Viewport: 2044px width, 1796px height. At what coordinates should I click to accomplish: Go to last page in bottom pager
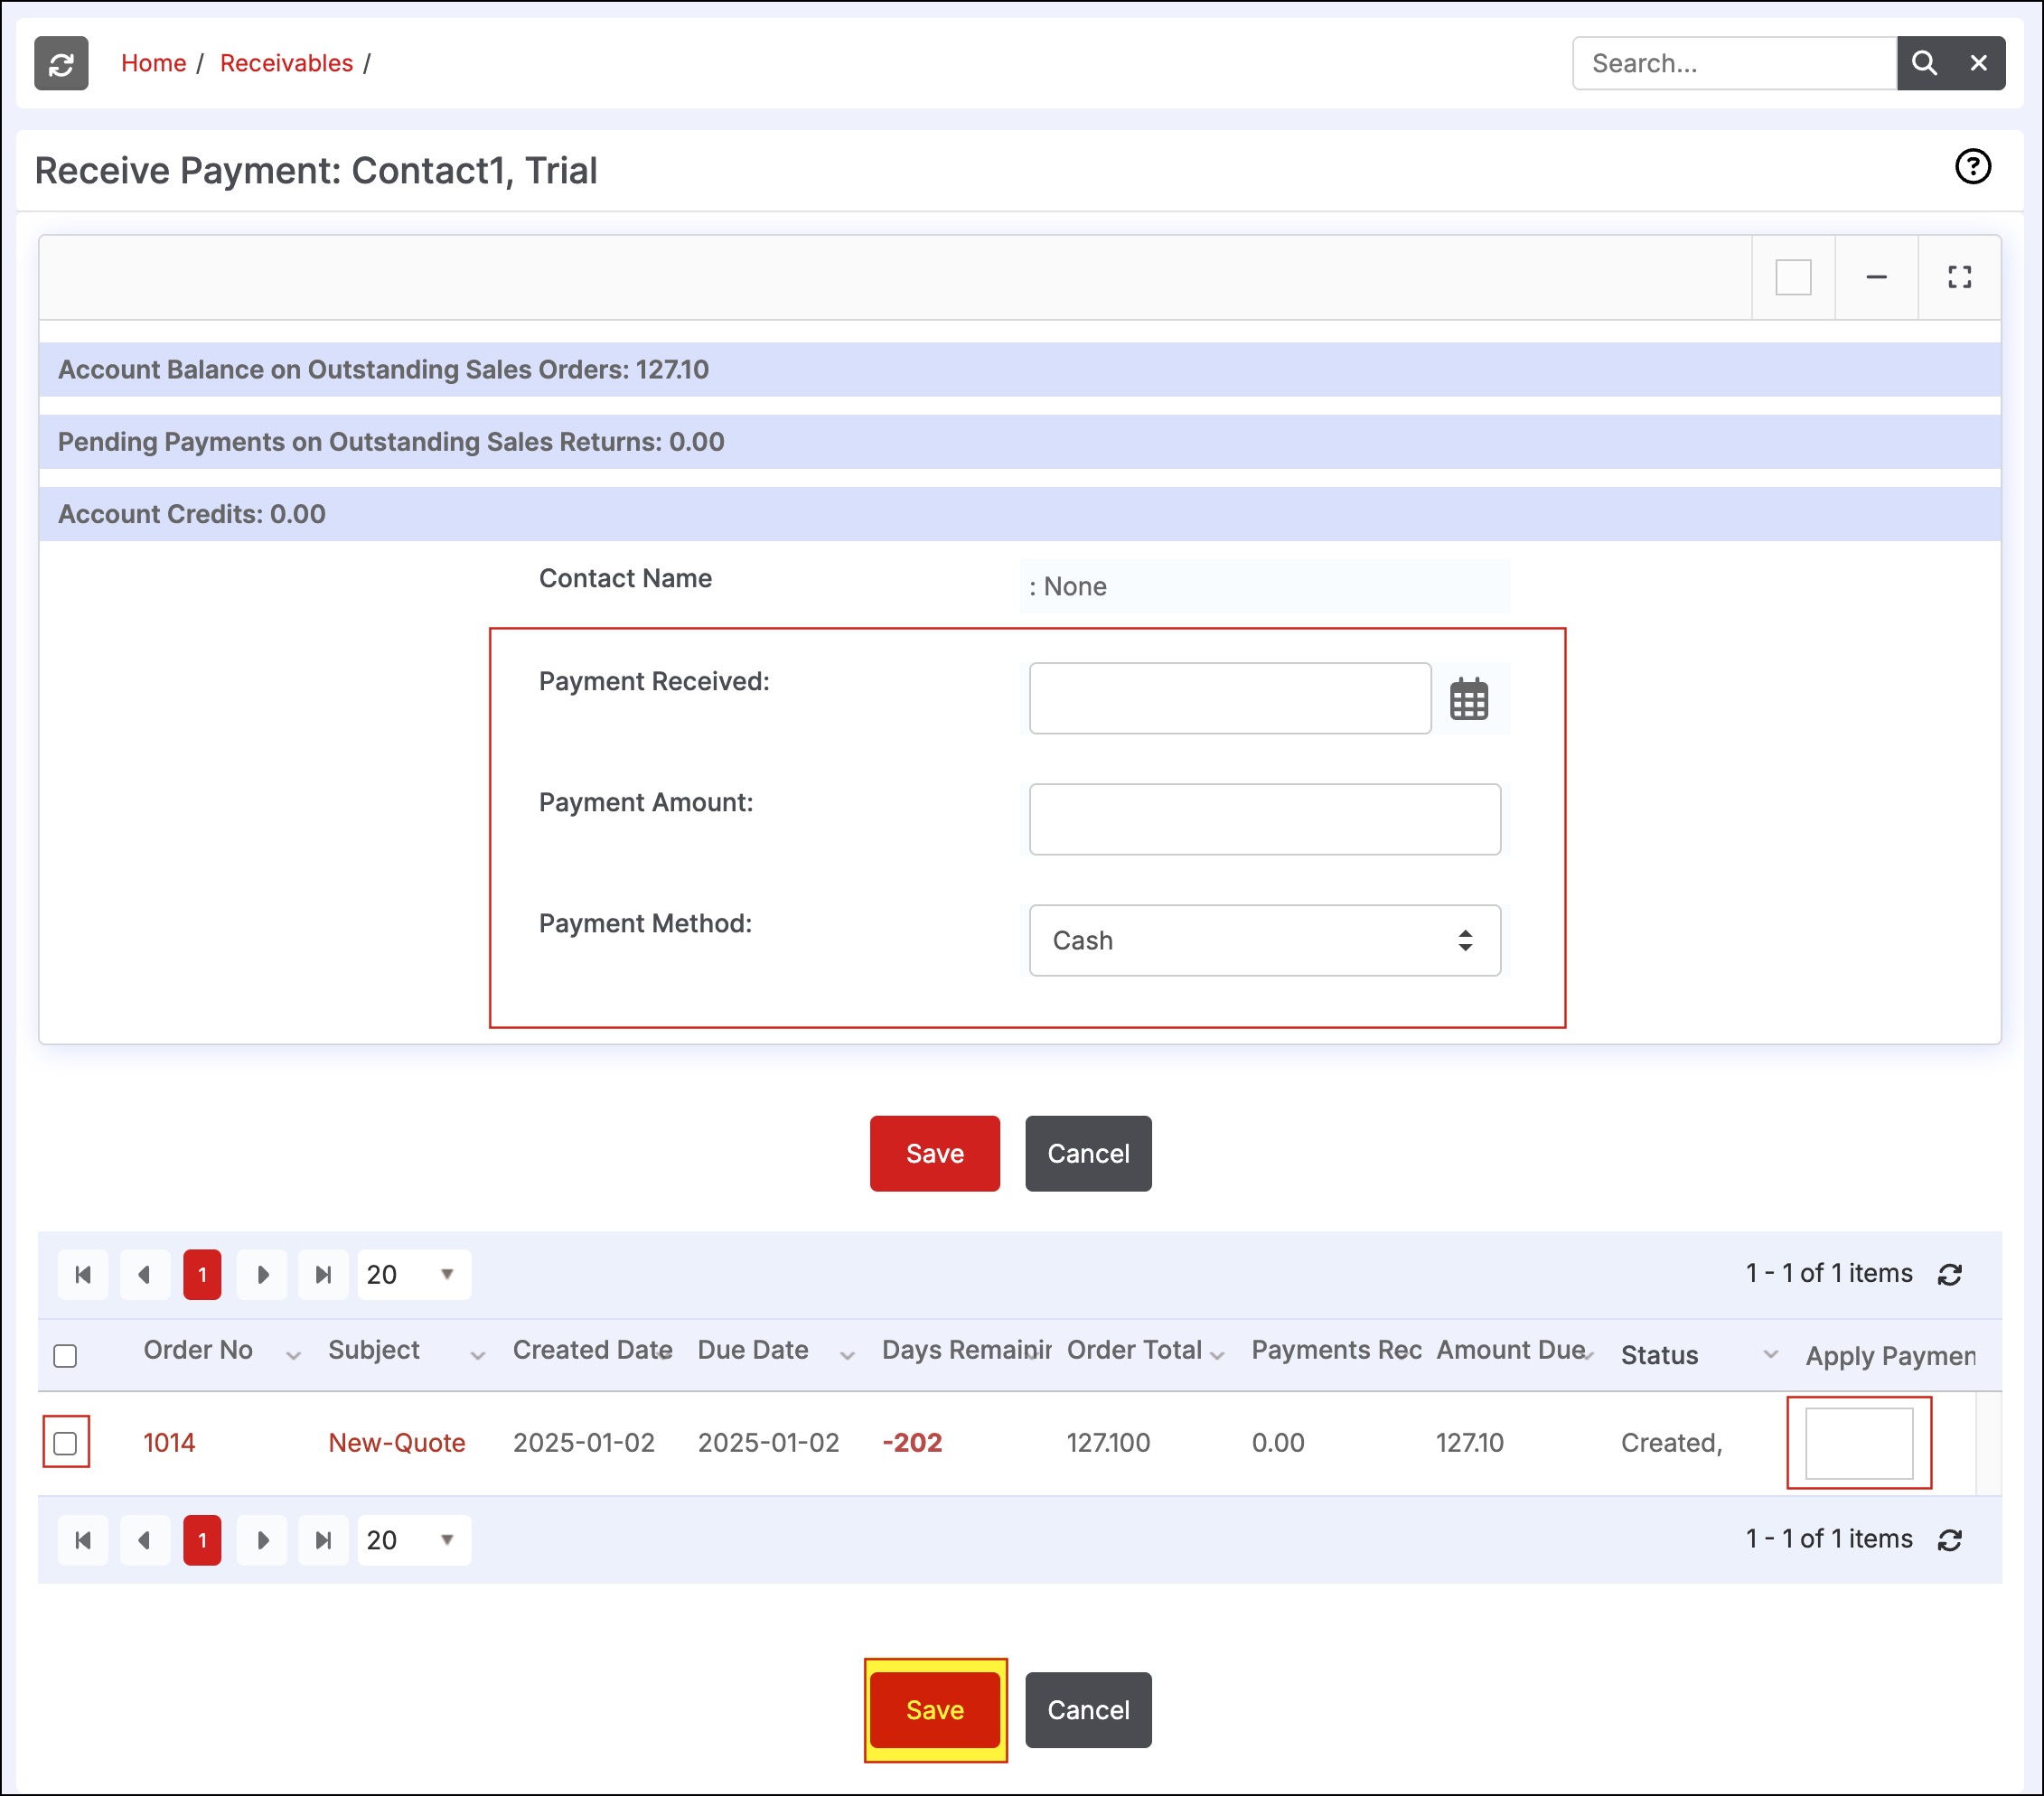pos(323,1540)
